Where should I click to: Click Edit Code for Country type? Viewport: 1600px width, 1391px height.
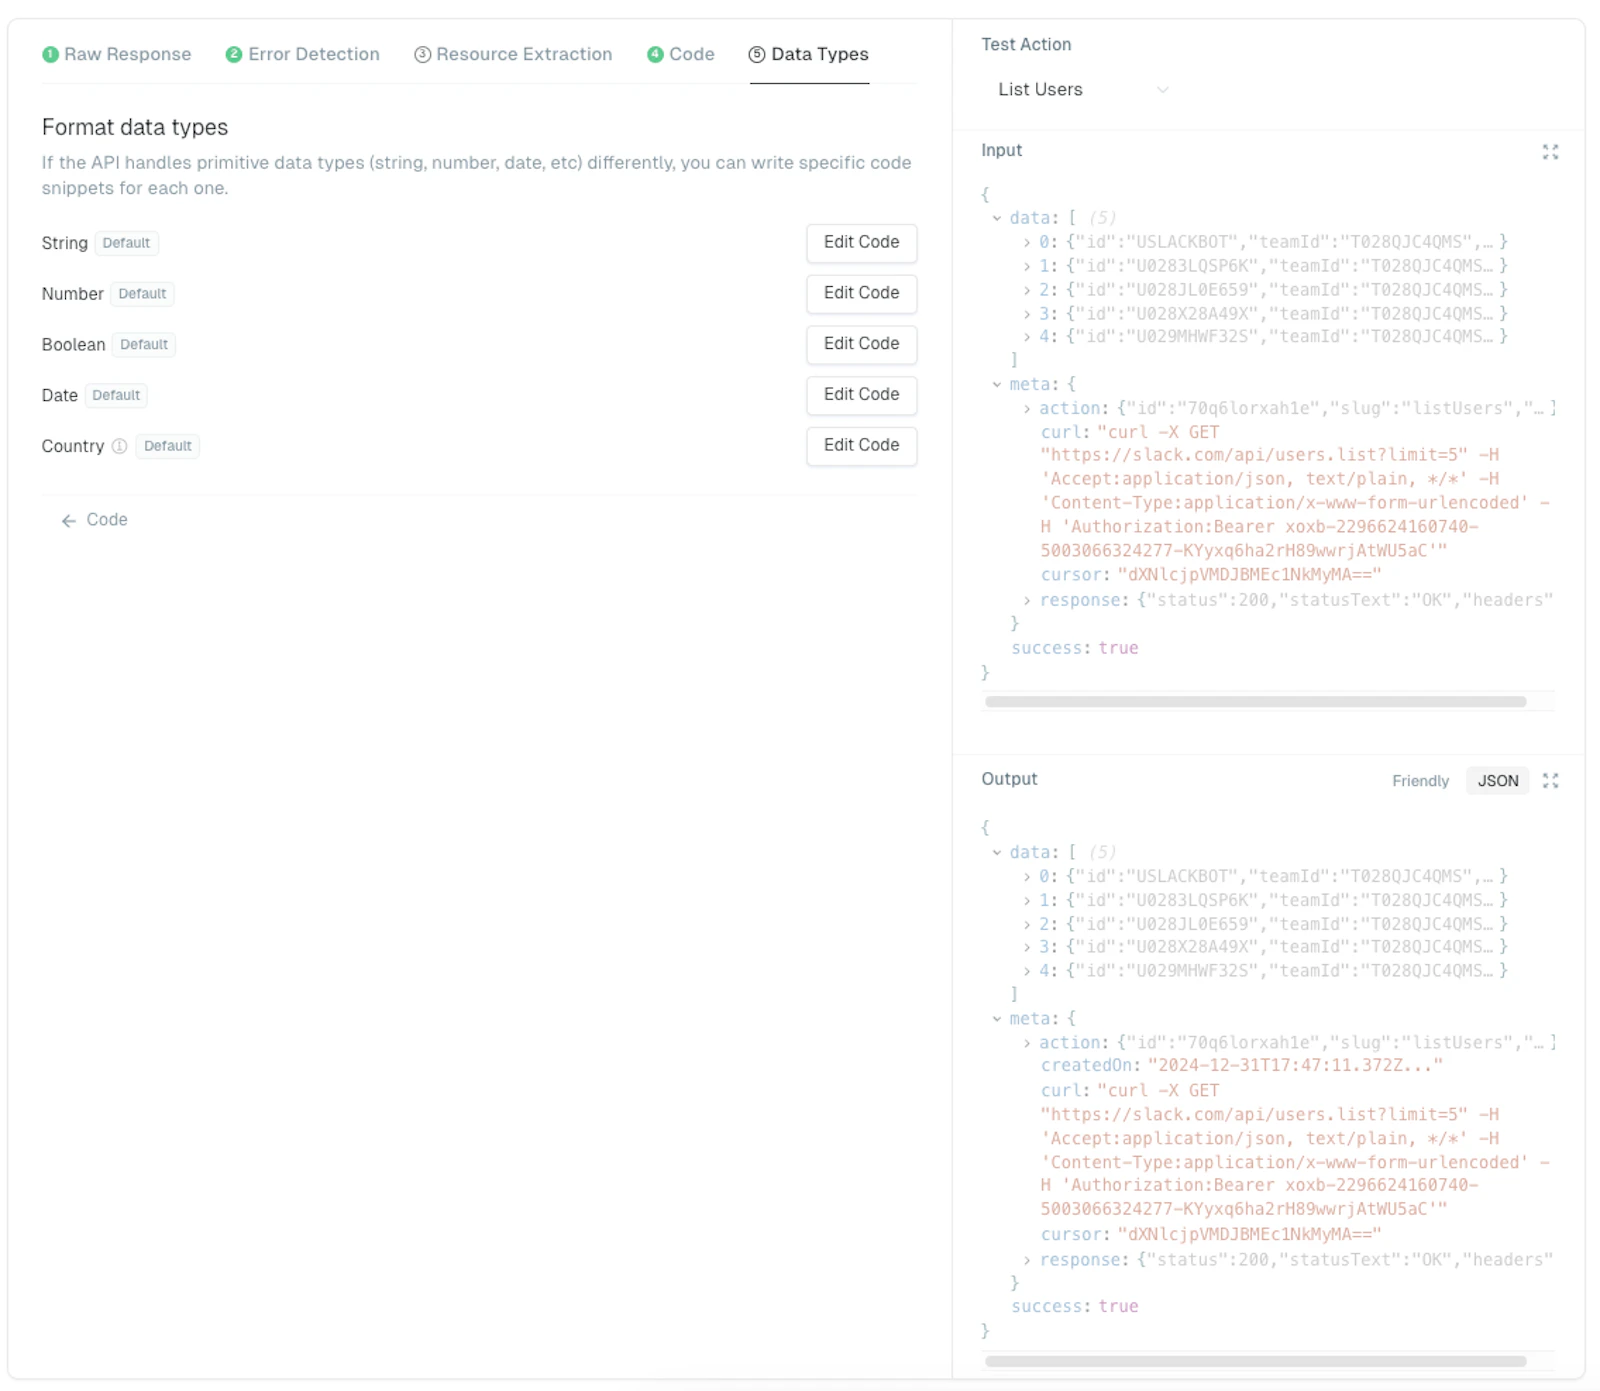[x=861, y=445]
